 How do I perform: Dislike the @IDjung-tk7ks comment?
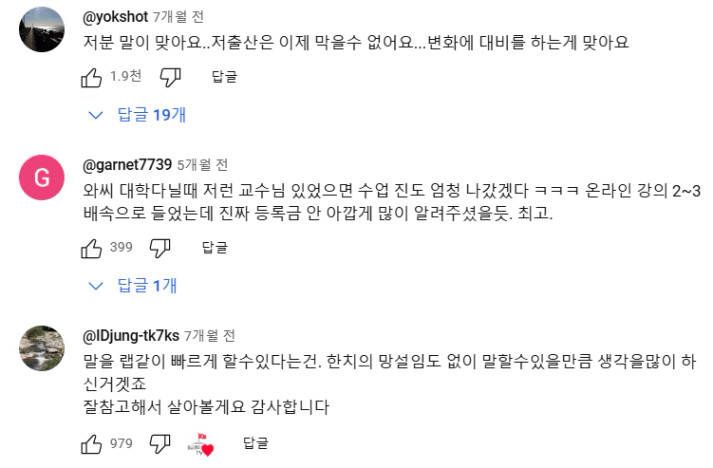click(159, 443)
